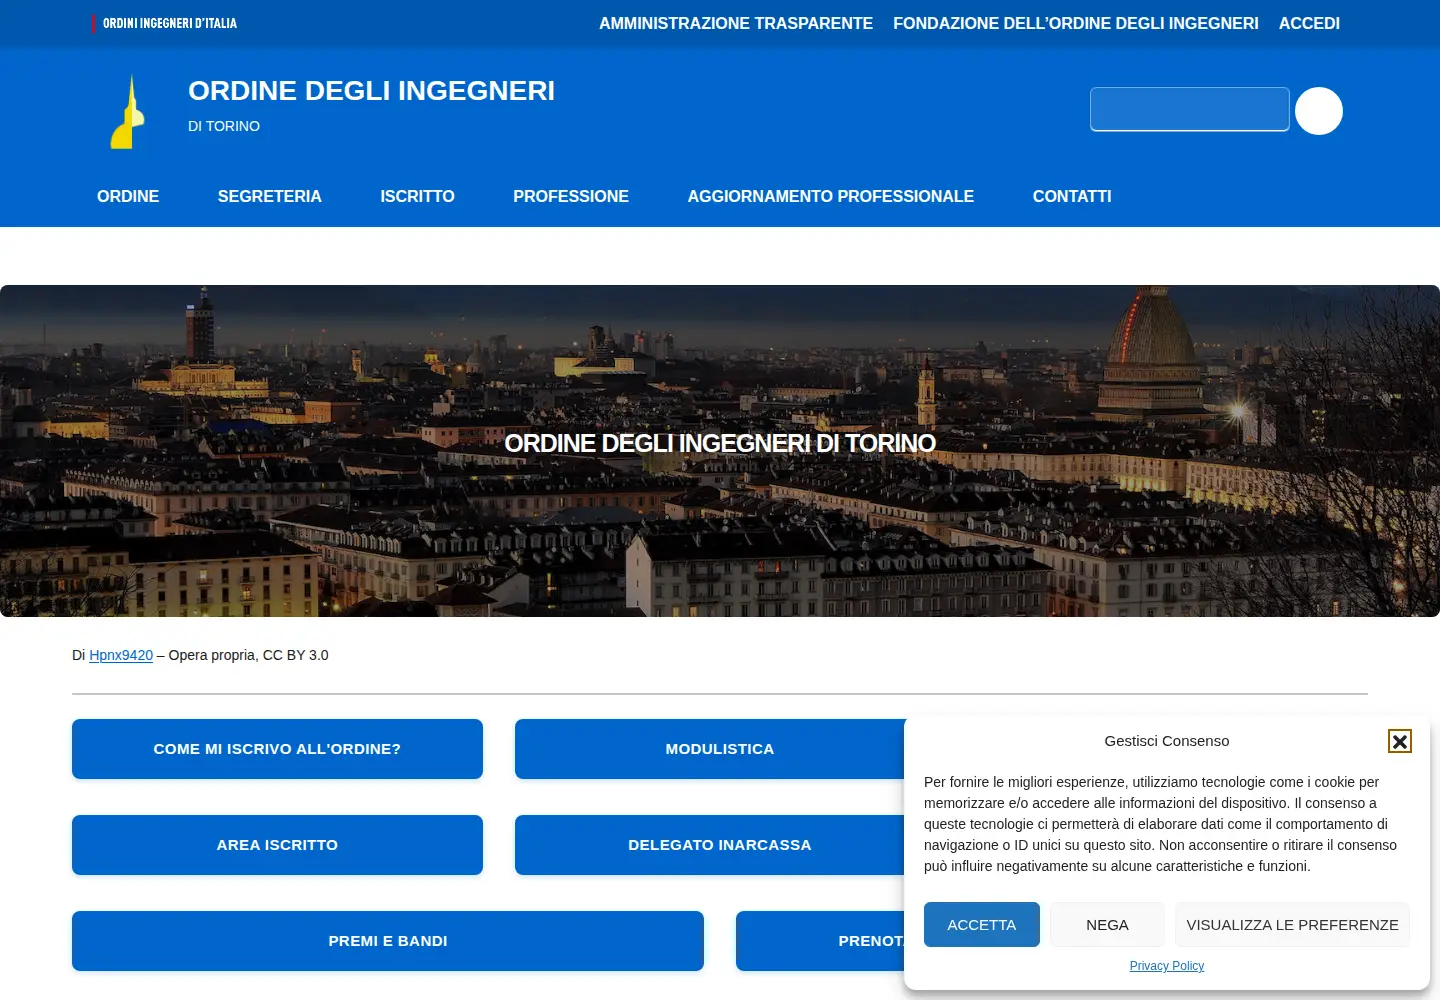Screen dimensions: 1440x1000
Task: Open the Hpnx9420 author link
Action: [x=121, y=655]
